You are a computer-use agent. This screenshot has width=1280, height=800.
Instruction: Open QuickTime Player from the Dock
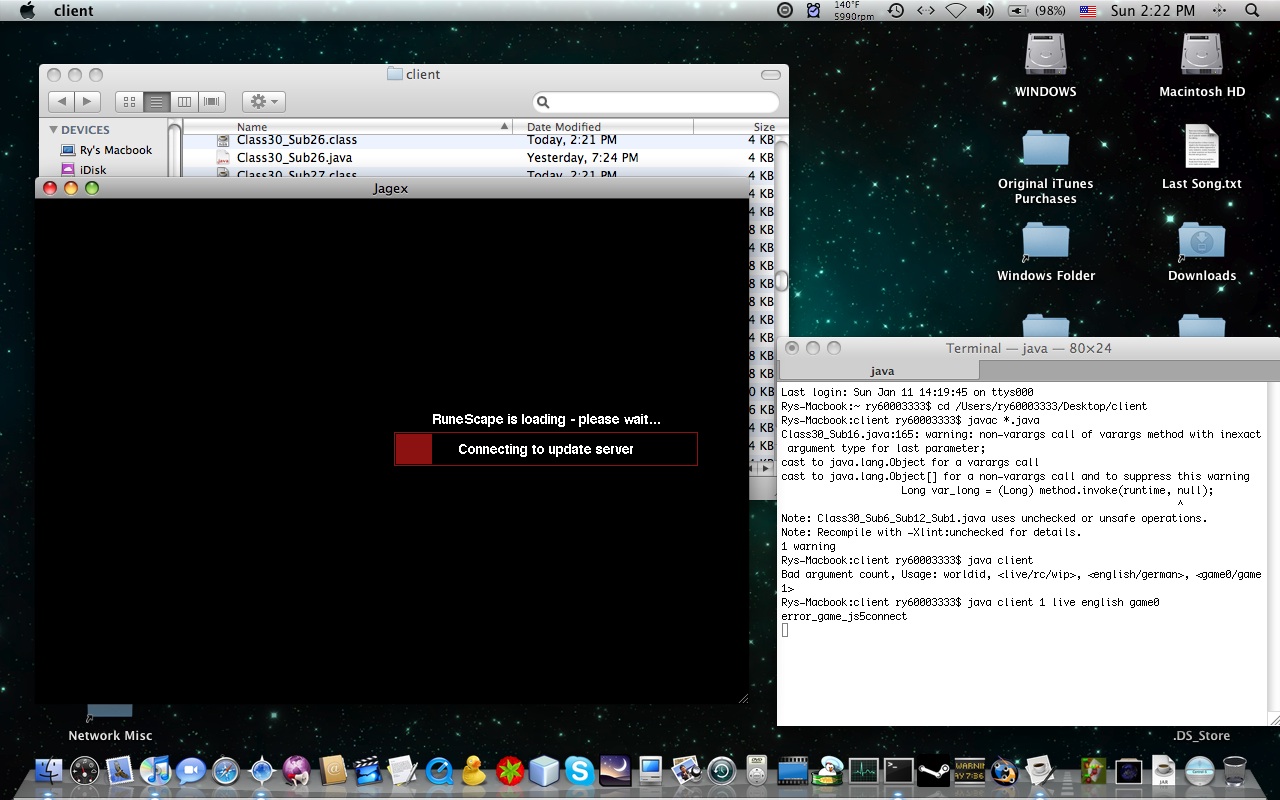[439, 771]
